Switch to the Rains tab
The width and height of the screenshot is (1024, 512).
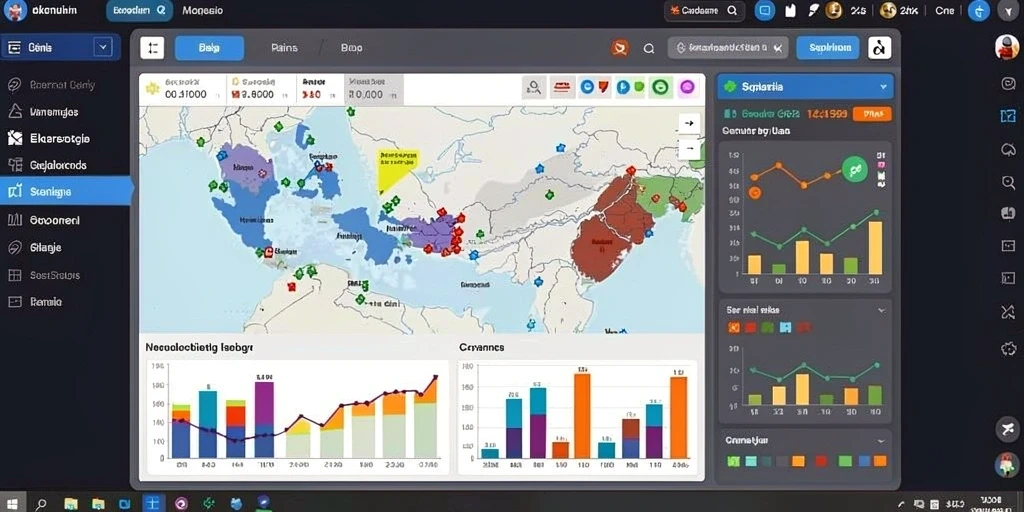coord(284,48)
